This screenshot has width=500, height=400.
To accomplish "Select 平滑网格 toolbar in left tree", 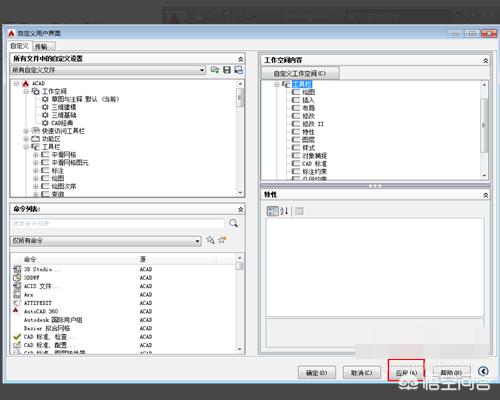I will 64,155.
